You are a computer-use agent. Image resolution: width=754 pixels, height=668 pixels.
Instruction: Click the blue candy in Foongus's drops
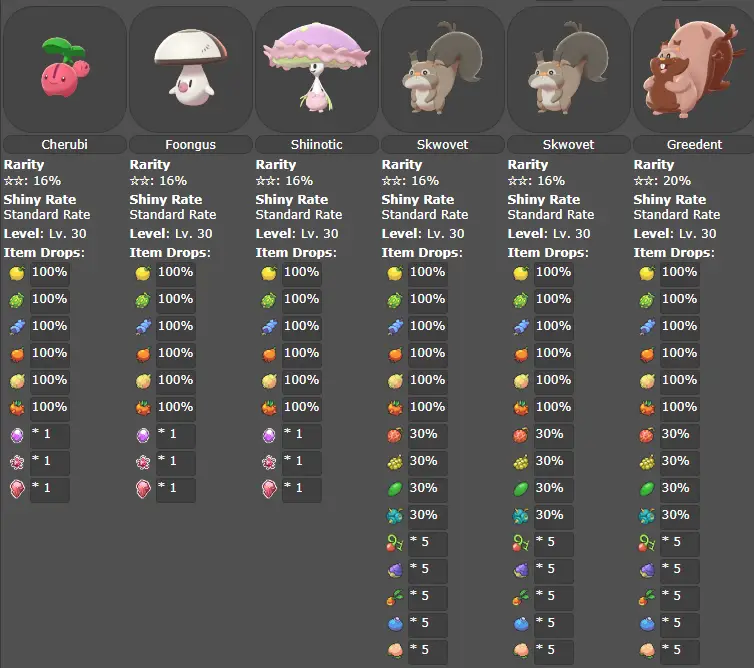[x=142, y=327]
